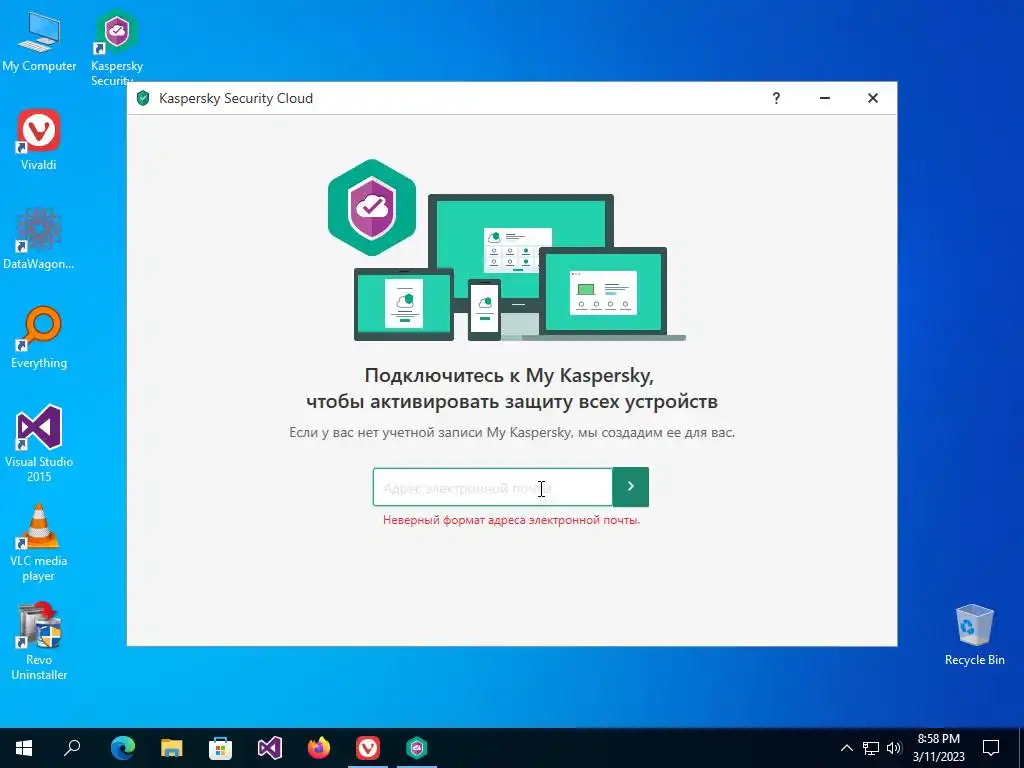1024x768 pixels.
Task: Click the text 'Если у вас нет учетной записи'
Action: (x=386, y=432)
